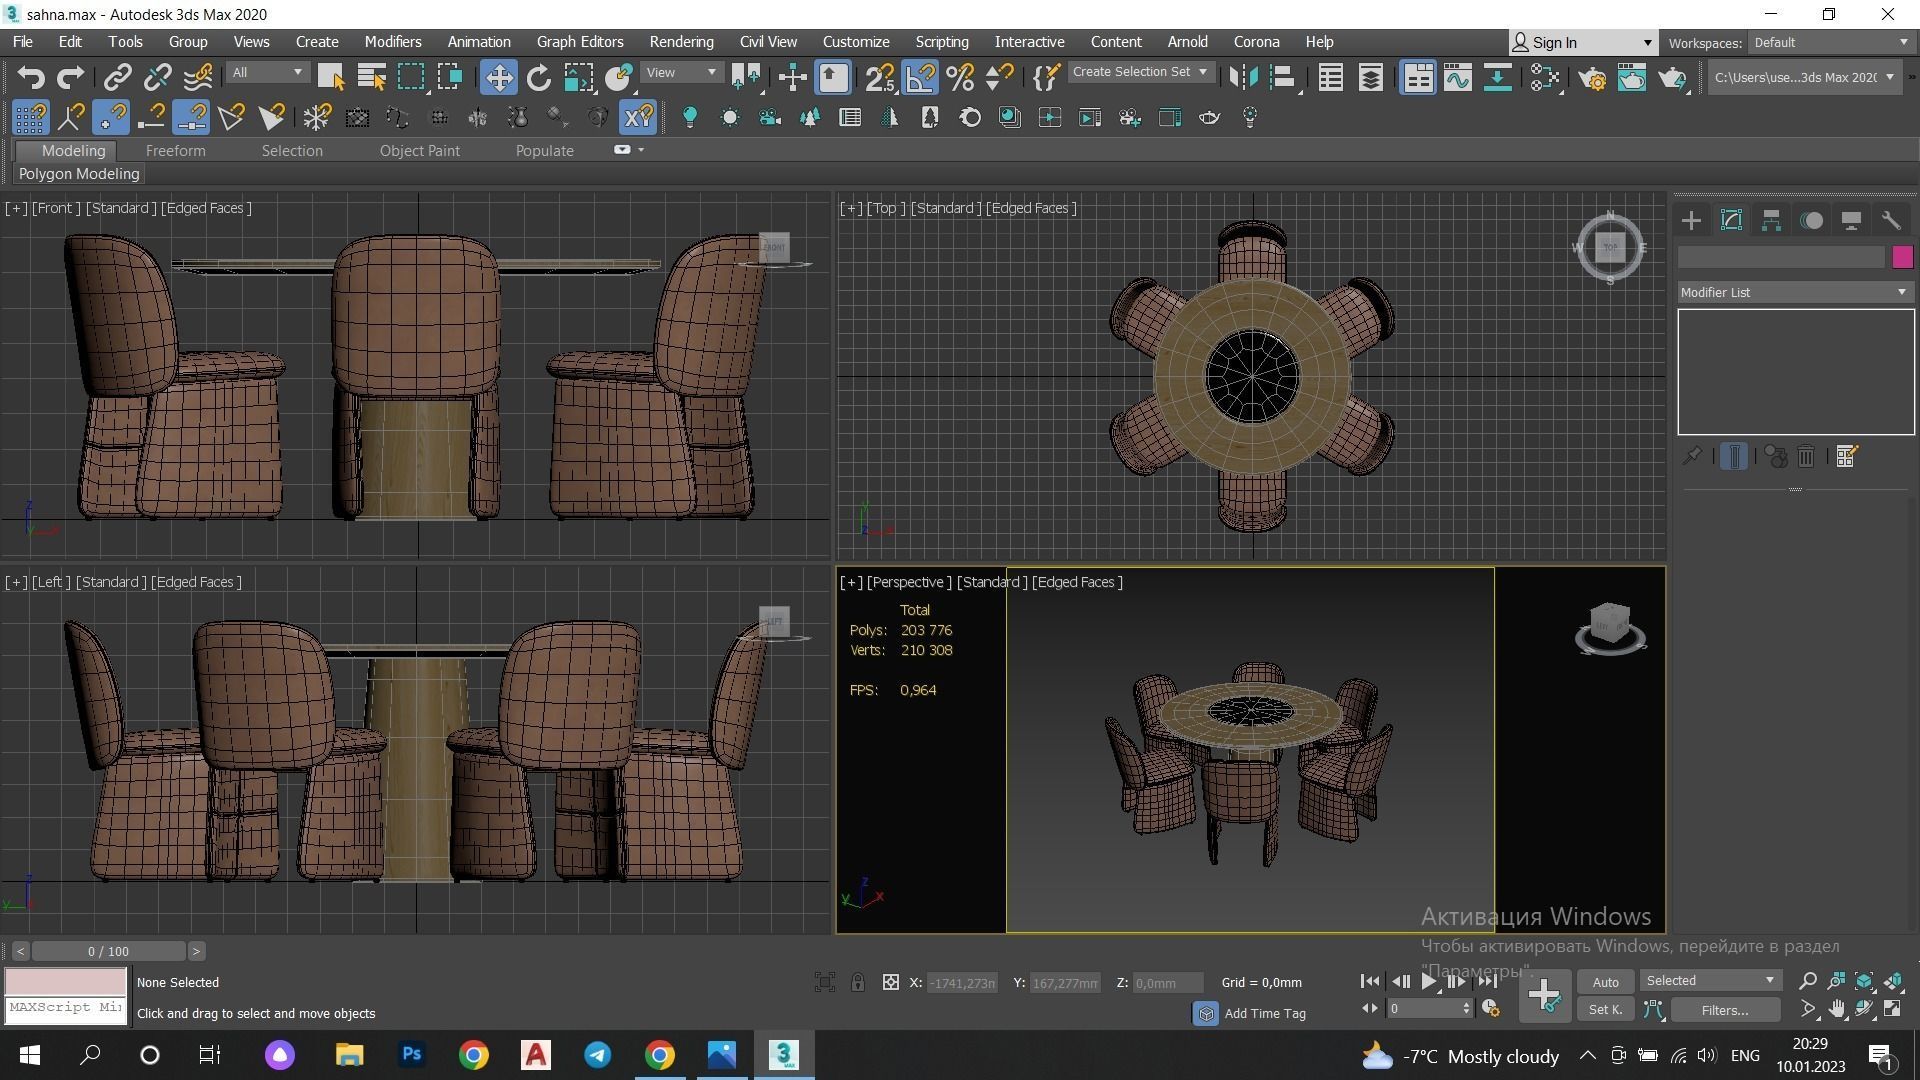Activate the Select and Move tool
The height and width of the screenshot is (1080, 1920).
coord(498,77)
